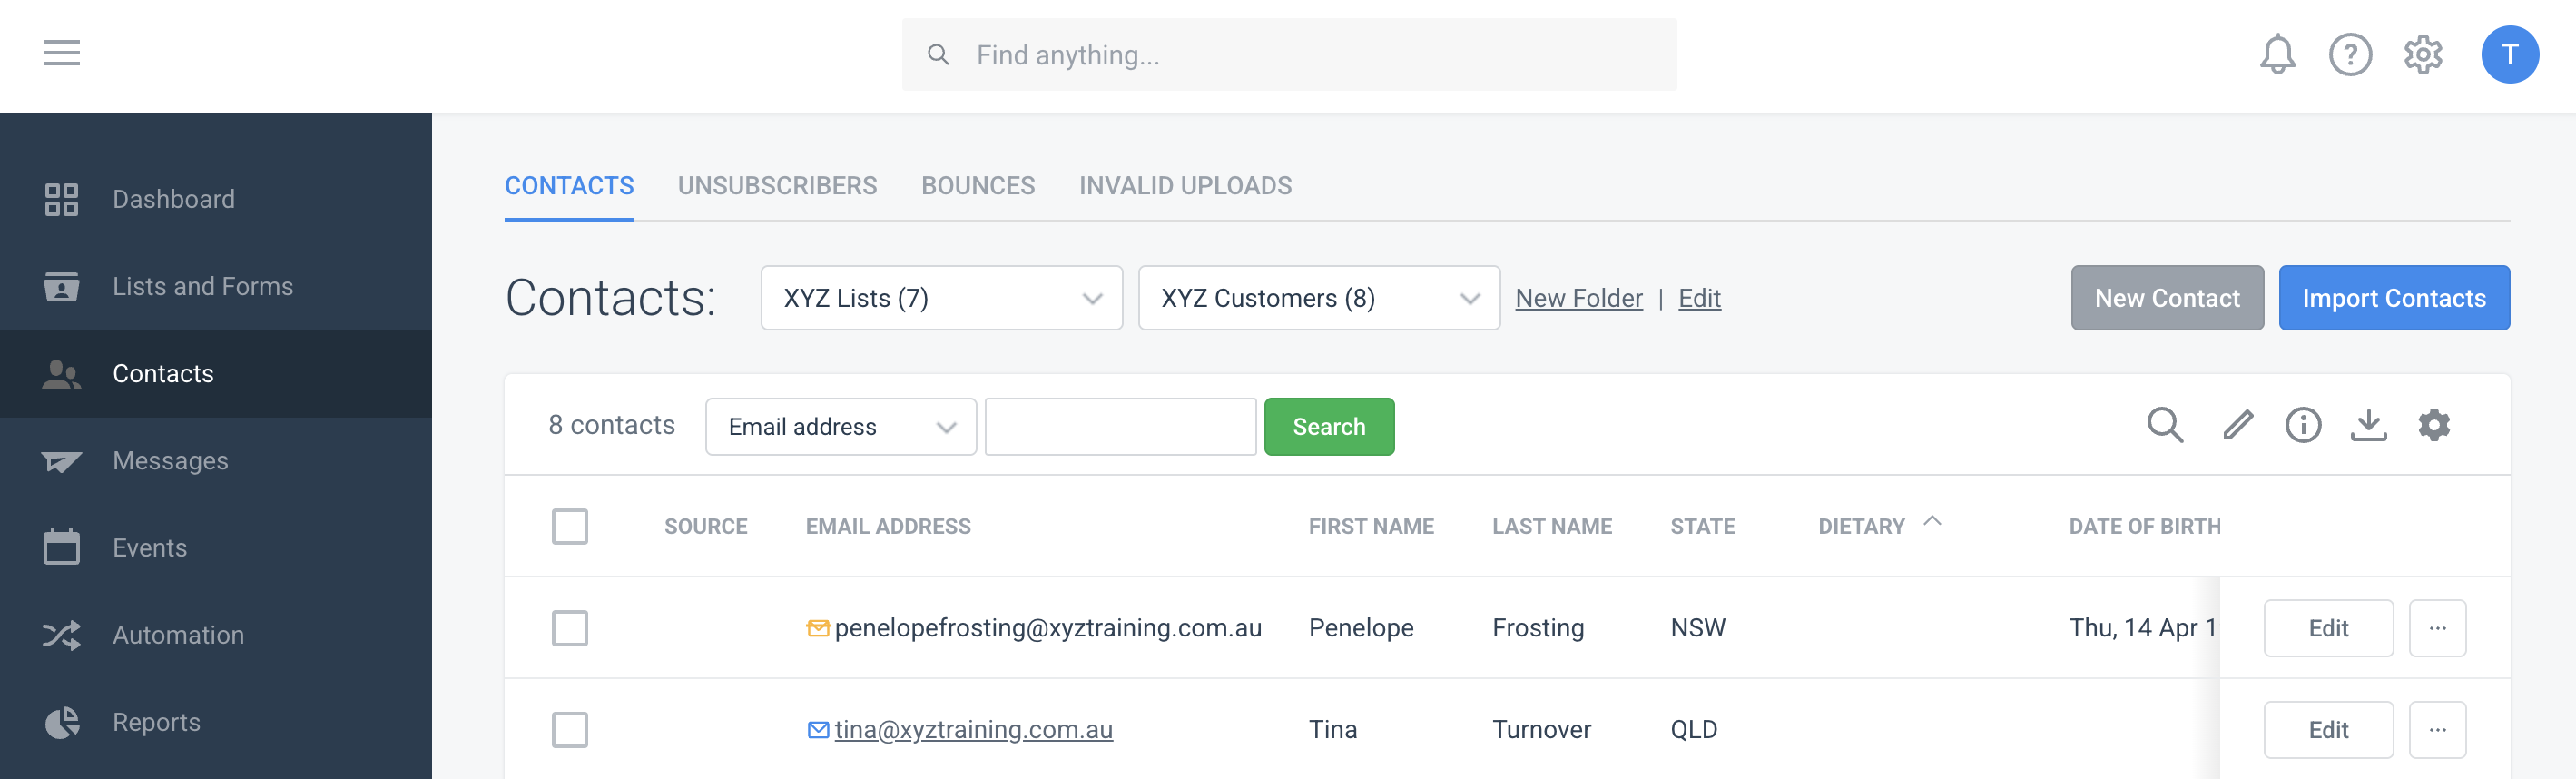The width and height of the screenshot is (2576, 779).
Task: Open the help question mark icon
Action: (2350, 54)
